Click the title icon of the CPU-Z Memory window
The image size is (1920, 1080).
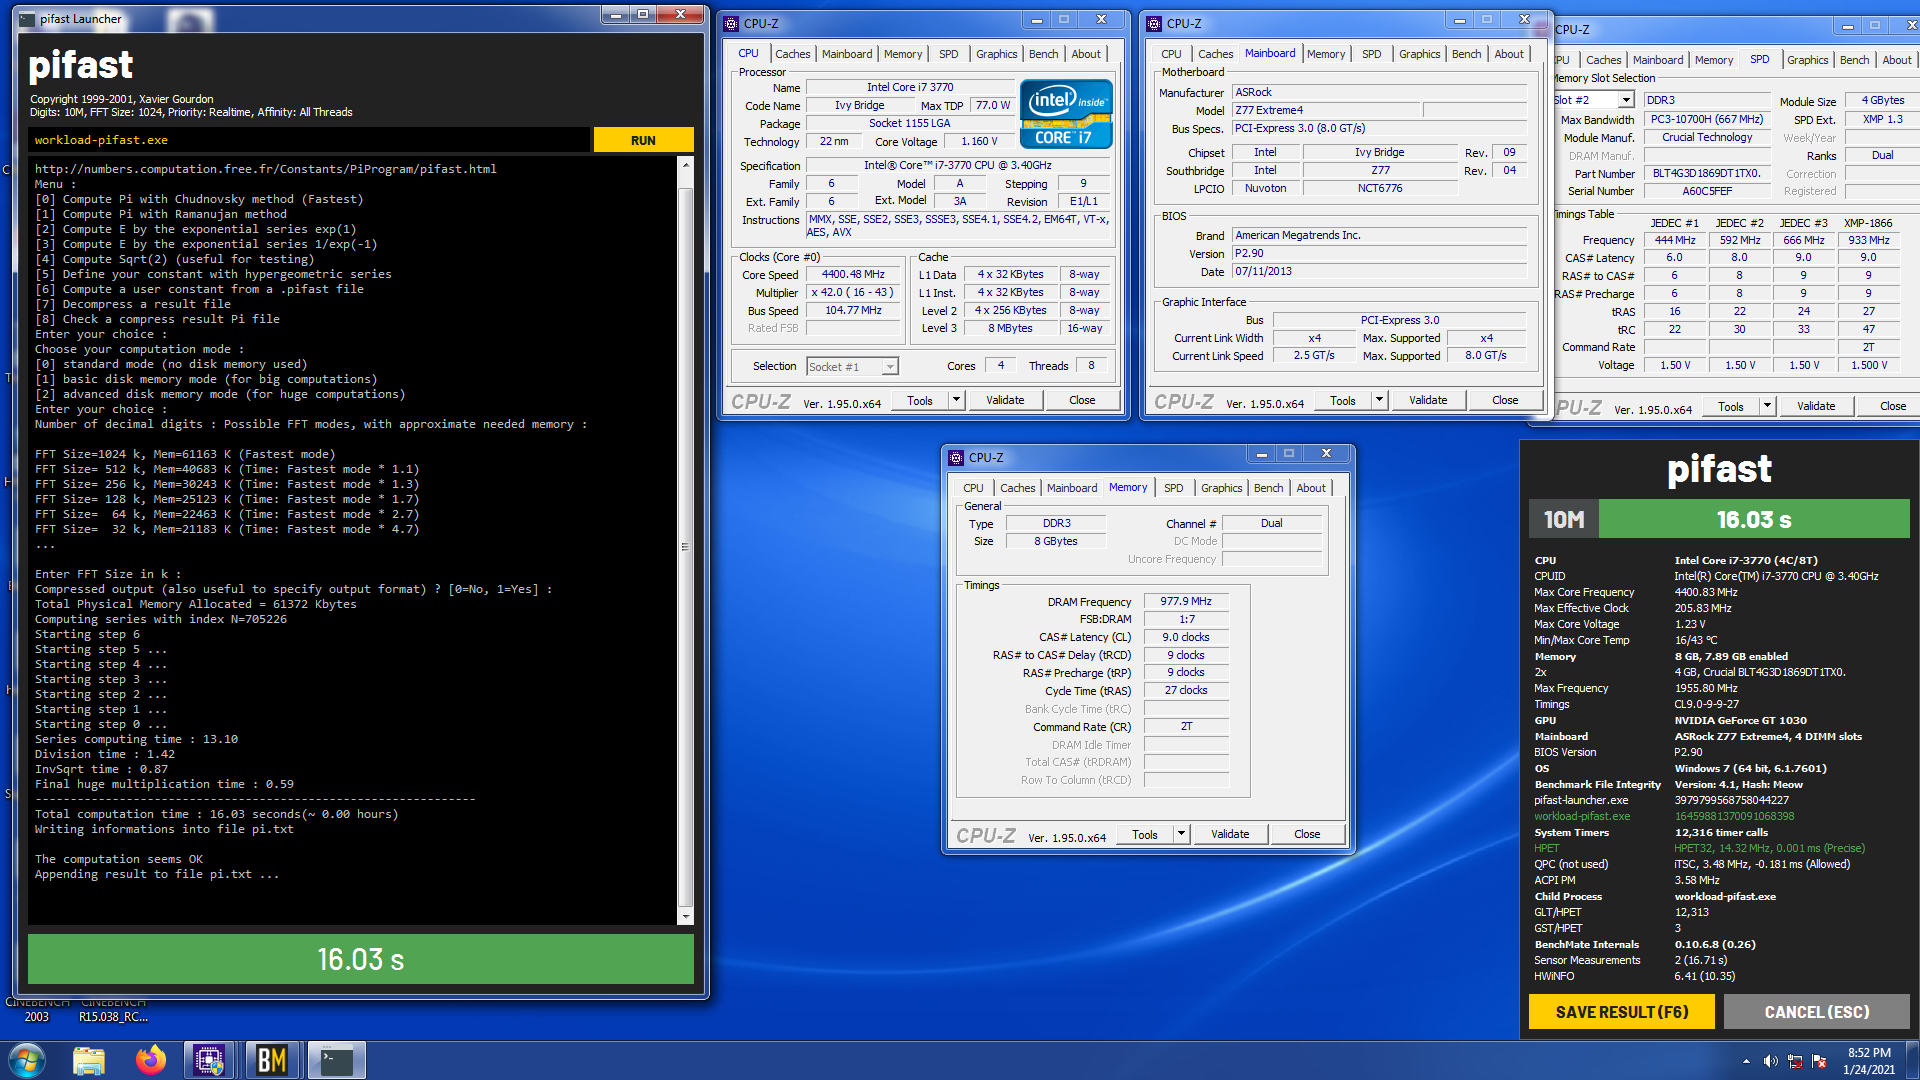(956, 457)
